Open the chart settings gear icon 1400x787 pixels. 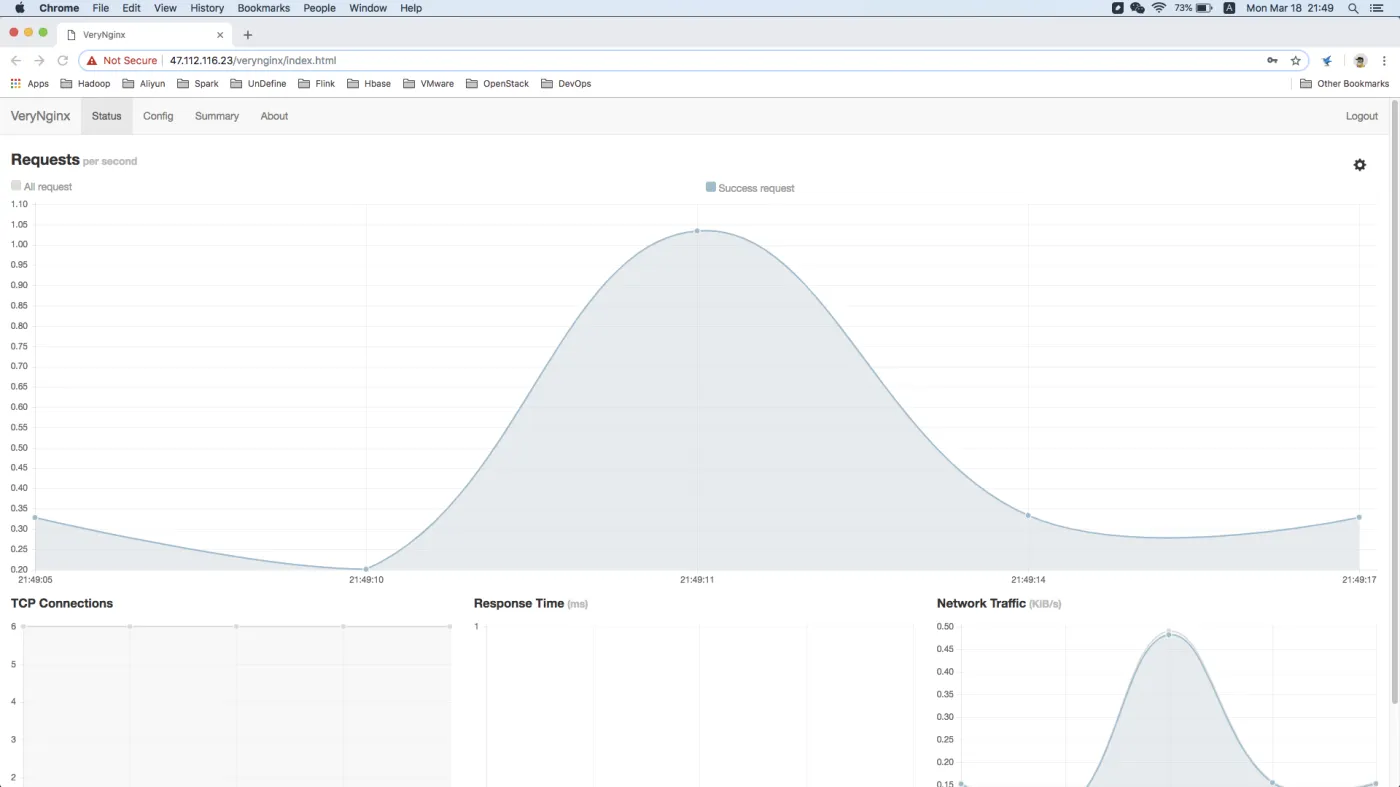1359,165
